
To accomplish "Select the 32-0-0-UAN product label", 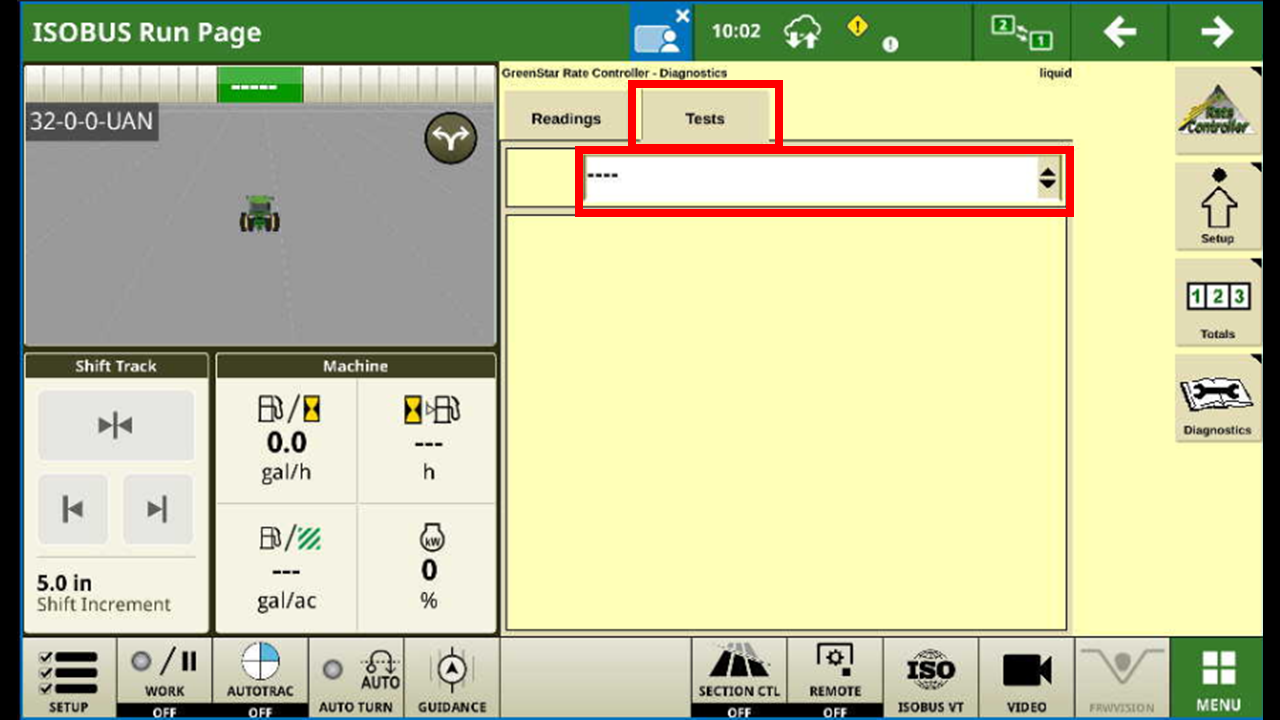I will point(91,122).
